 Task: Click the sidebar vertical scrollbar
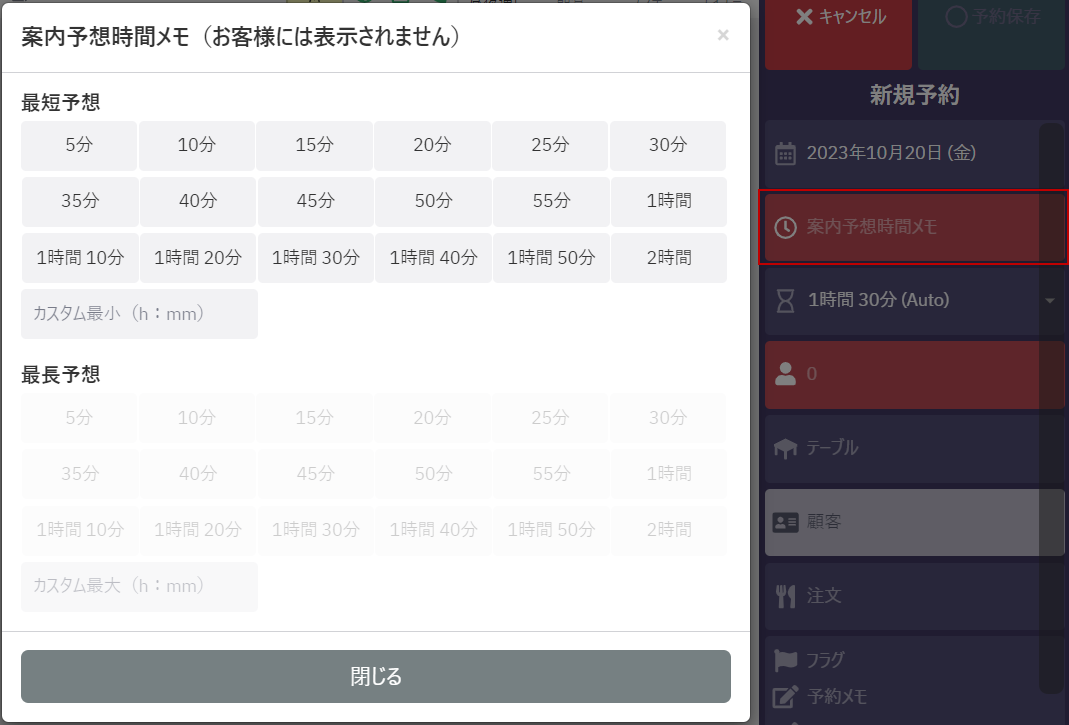[x=1051, y=400]
